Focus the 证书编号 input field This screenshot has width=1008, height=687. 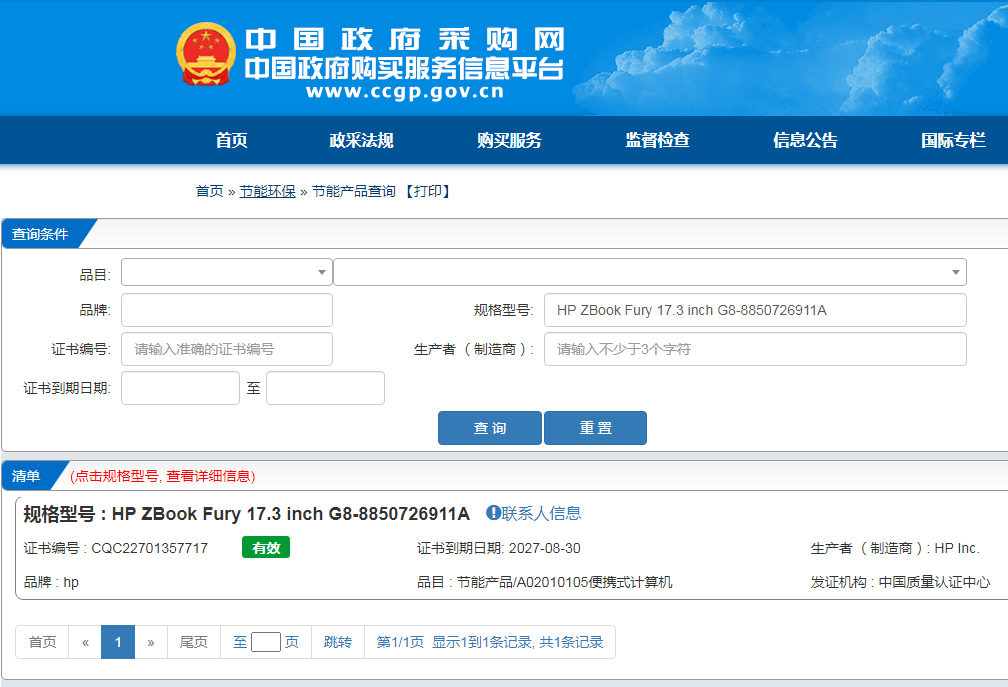click(227, 349)
